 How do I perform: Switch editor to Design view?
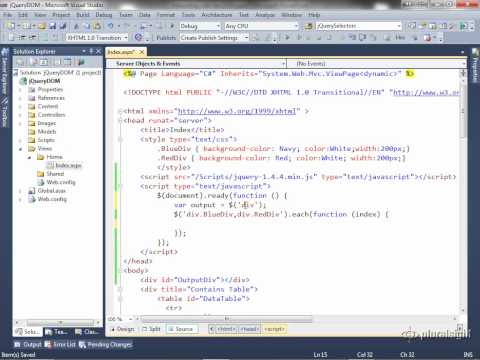(x=123, y=329)
